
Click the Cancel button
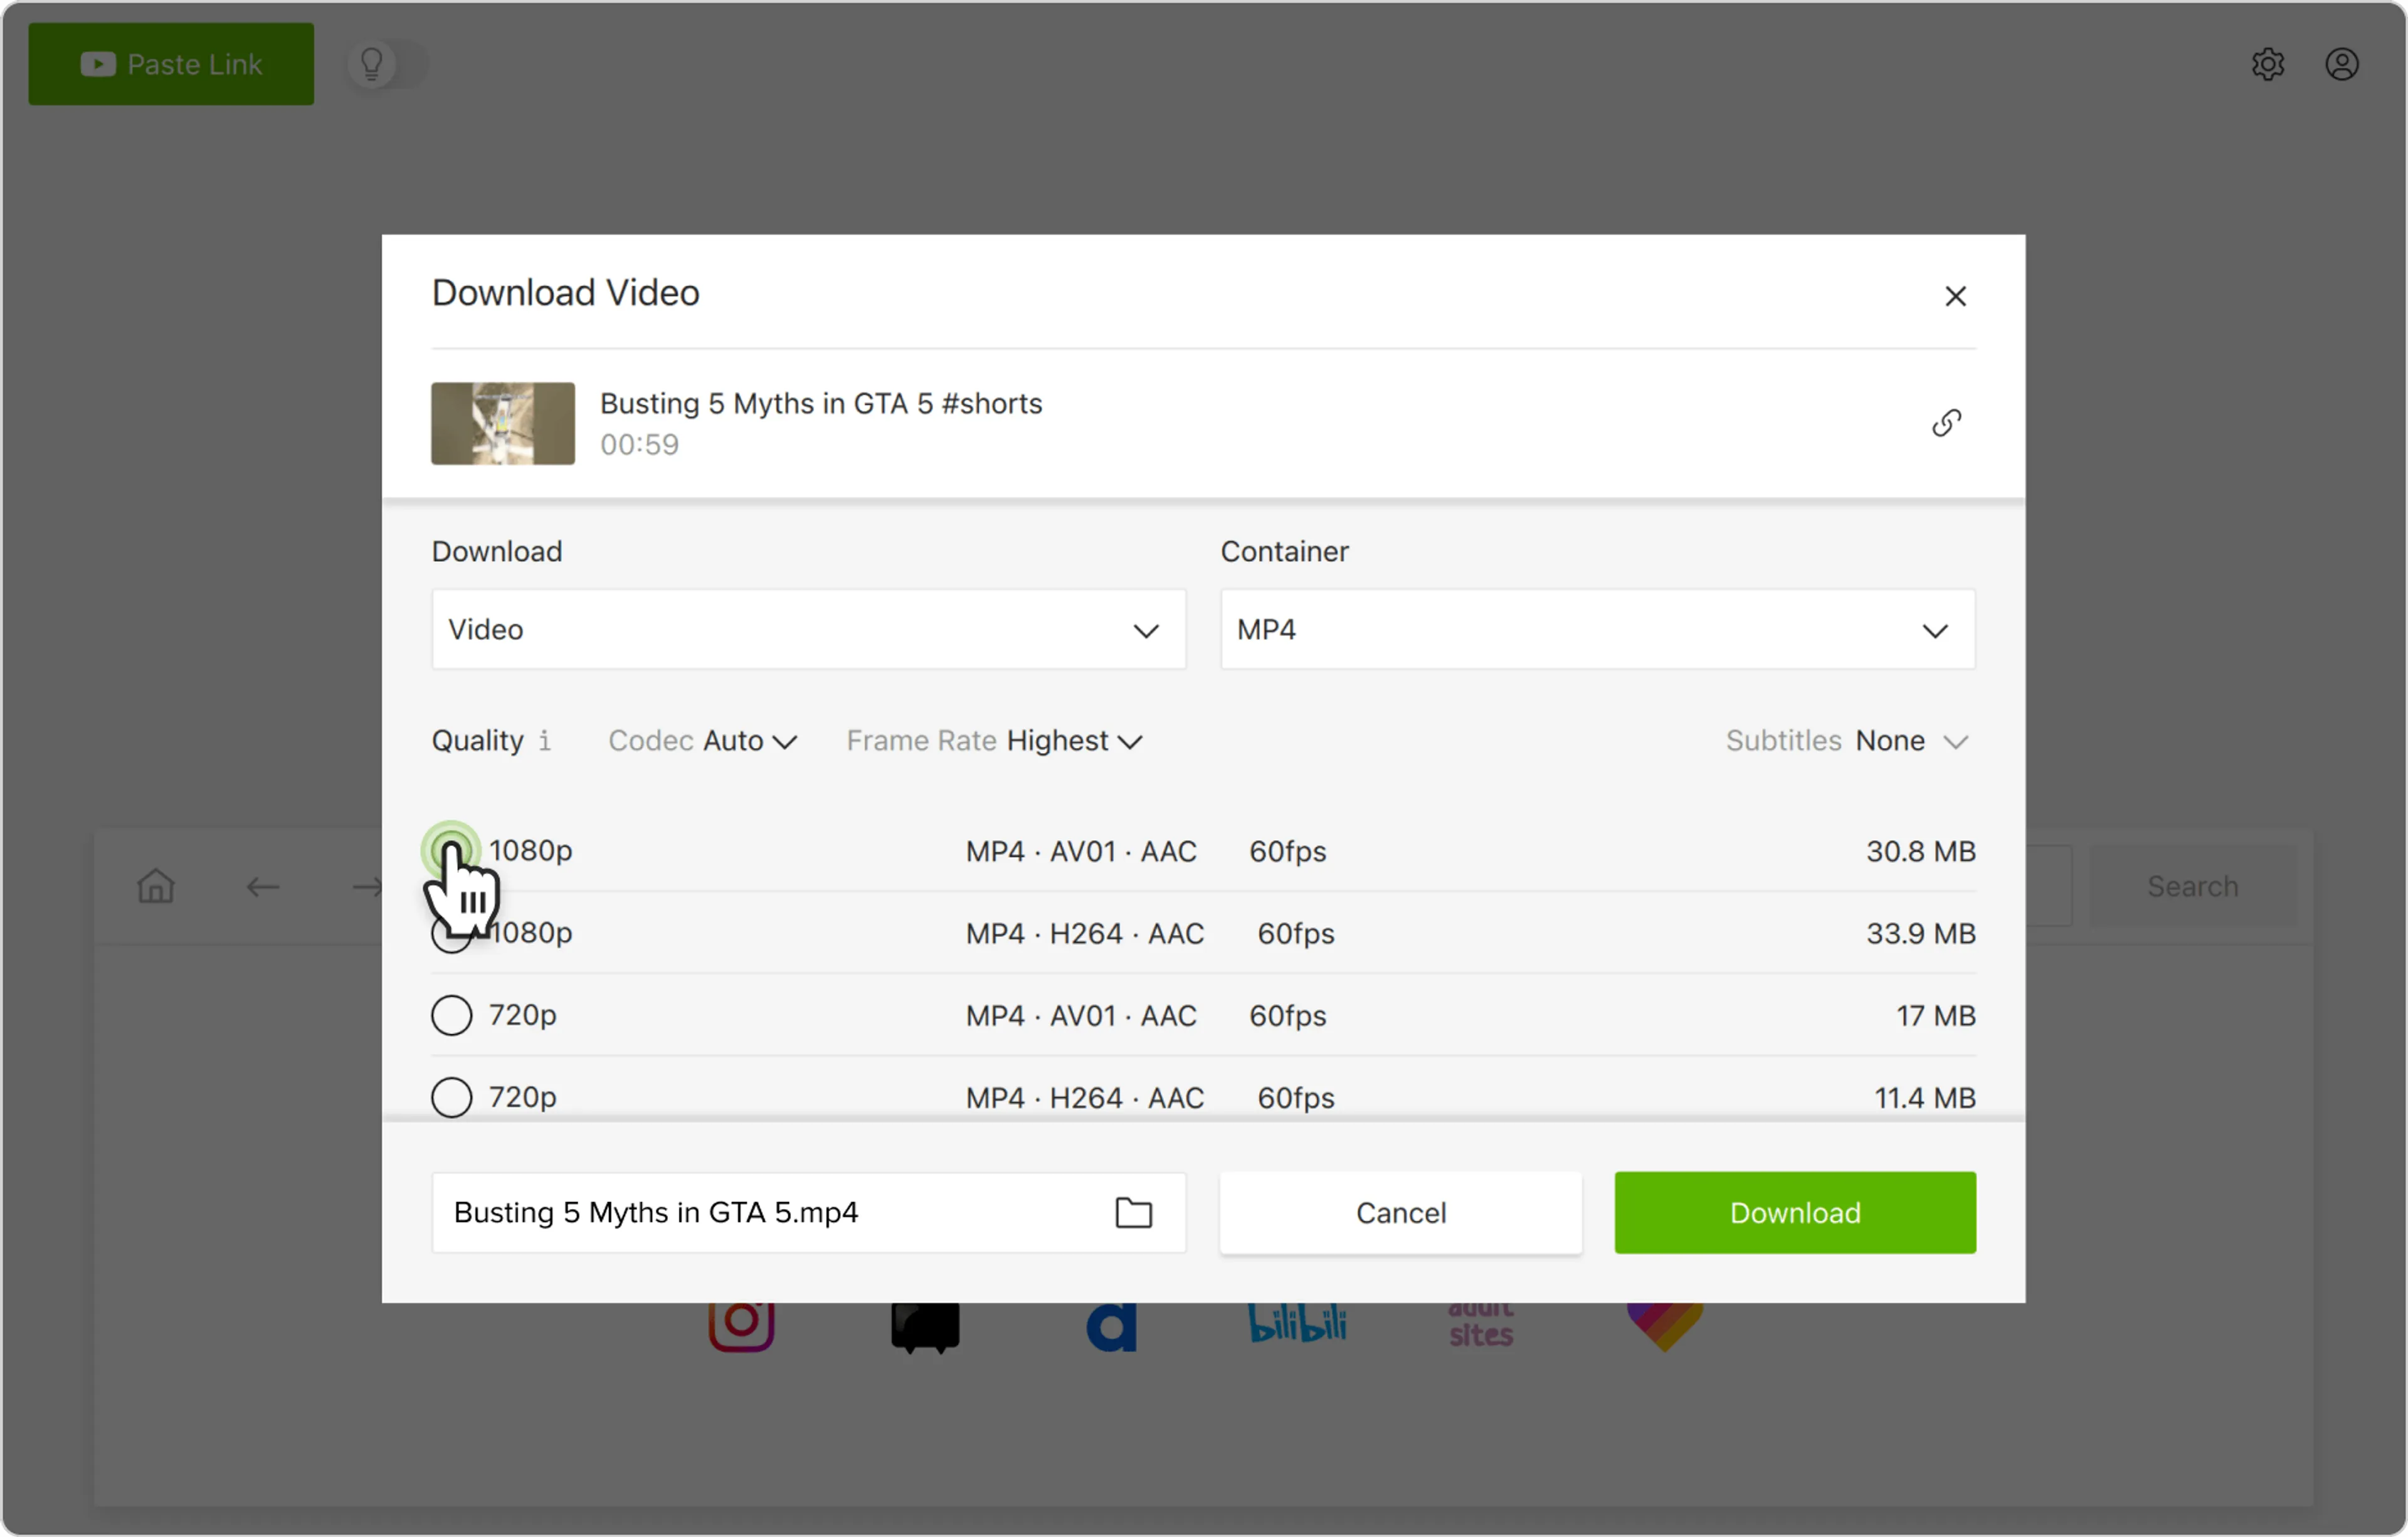(1400, 1212)
